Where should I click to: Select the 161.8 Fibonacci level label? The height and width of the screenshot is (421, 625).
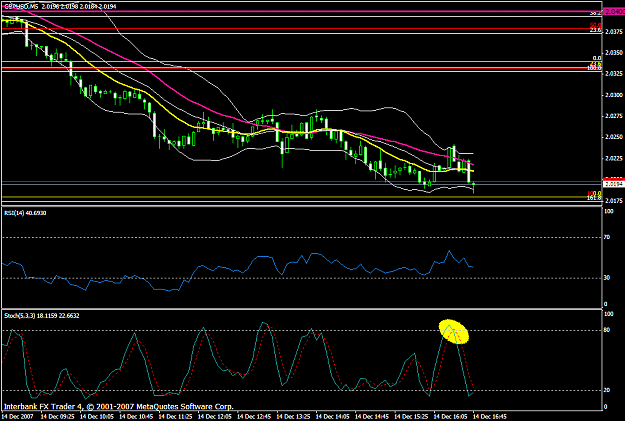tap(594, 198)
